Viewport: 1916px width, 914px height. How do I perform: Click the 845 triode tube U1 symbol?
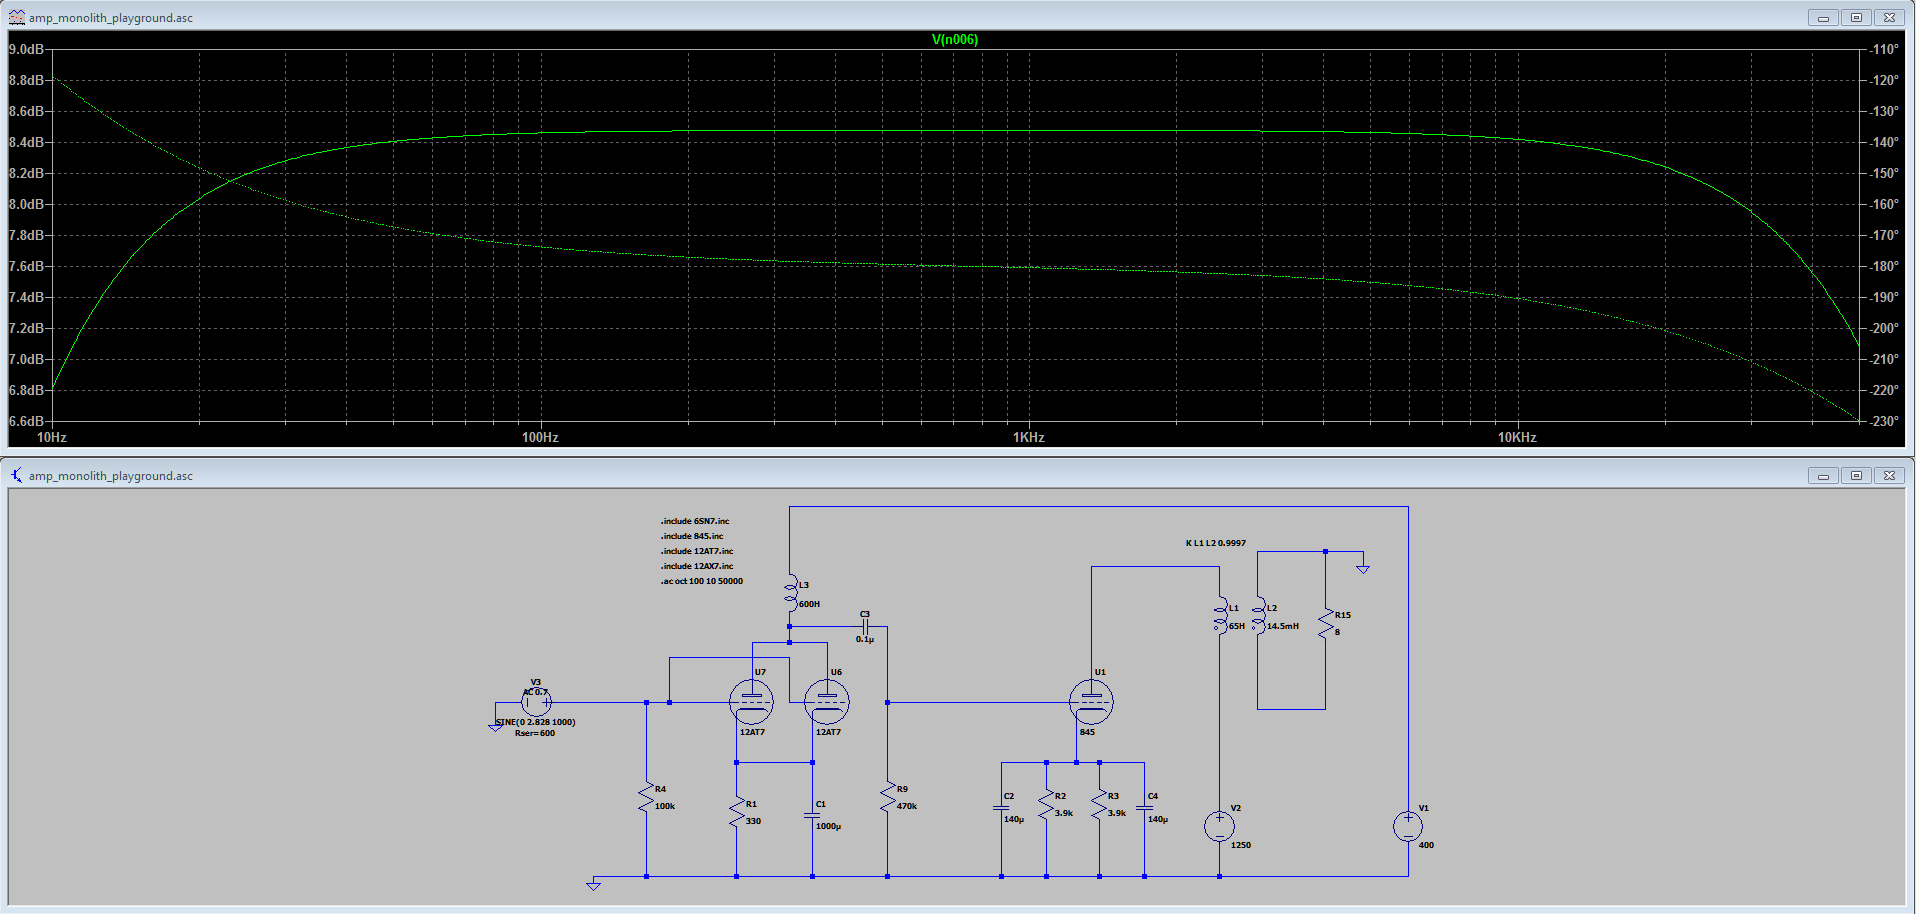pyautogui.click(x=1090, y=702)
